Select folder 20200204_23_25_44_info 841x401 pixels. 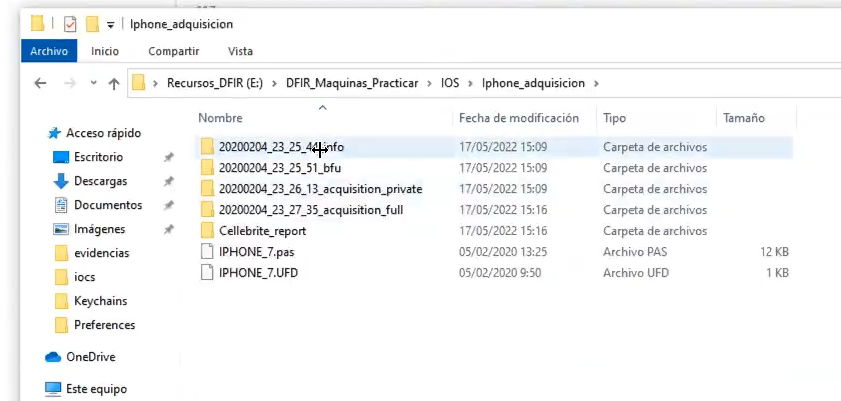(493, 147)
